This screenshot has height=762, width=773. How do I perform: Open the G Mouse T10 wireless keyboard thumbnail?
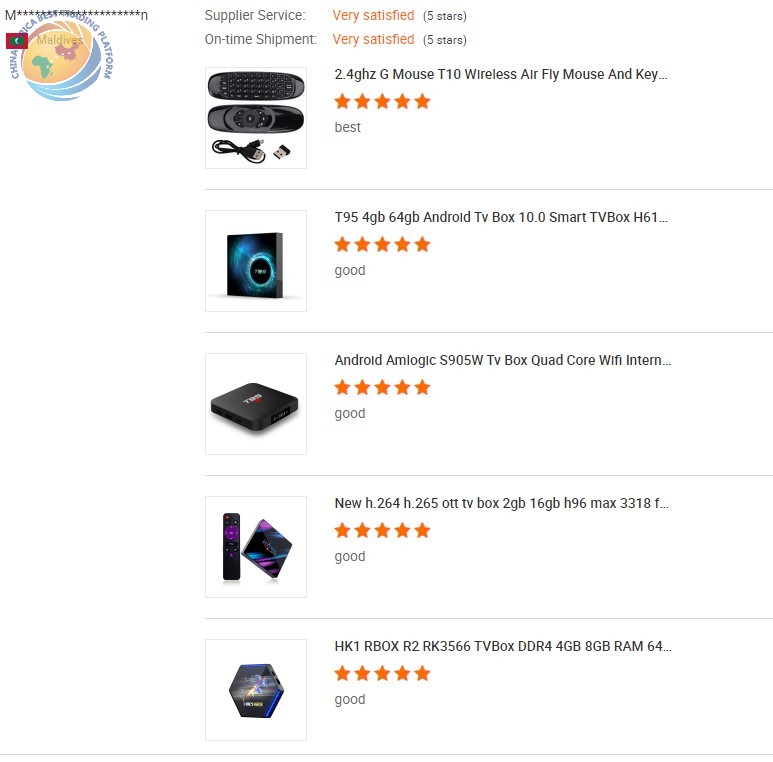click(255, 118)
